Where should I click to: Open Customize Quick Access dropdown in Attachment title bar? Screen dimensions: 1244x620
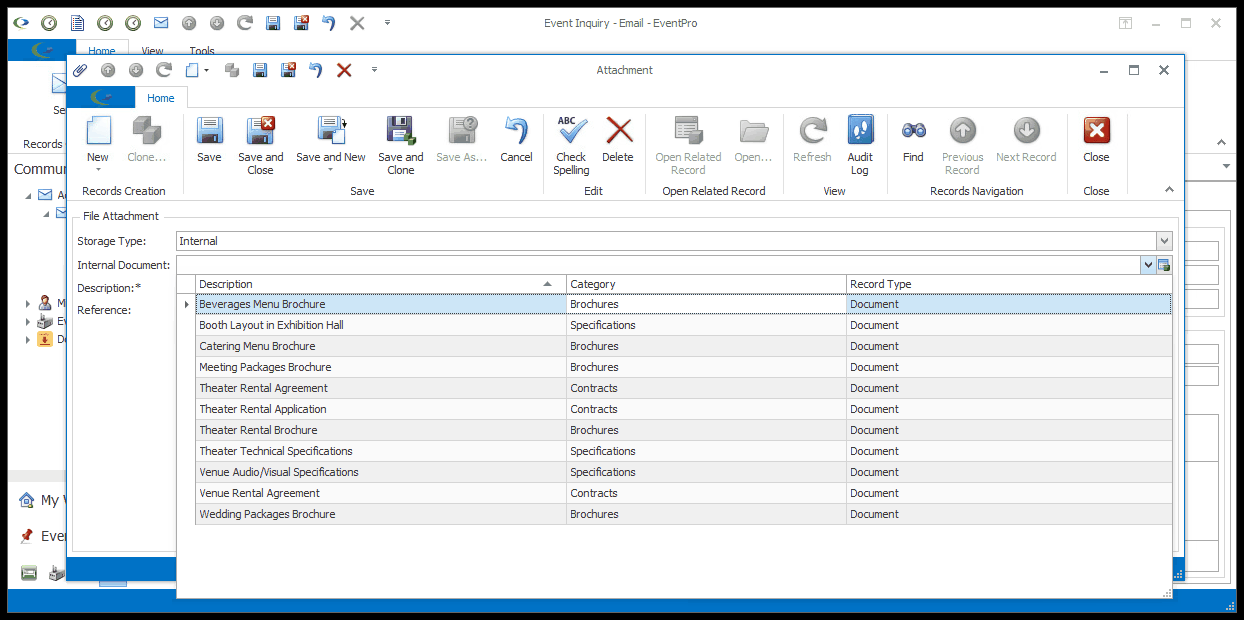pyautogui.click(x=375, y=70)
